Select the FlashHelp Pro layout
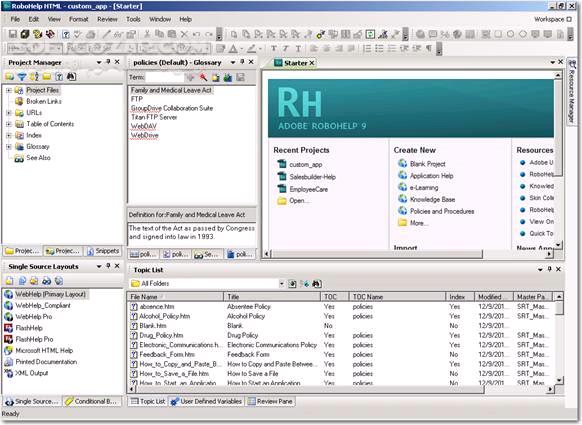This screenshot has width=582, height=425. (34, 339)
